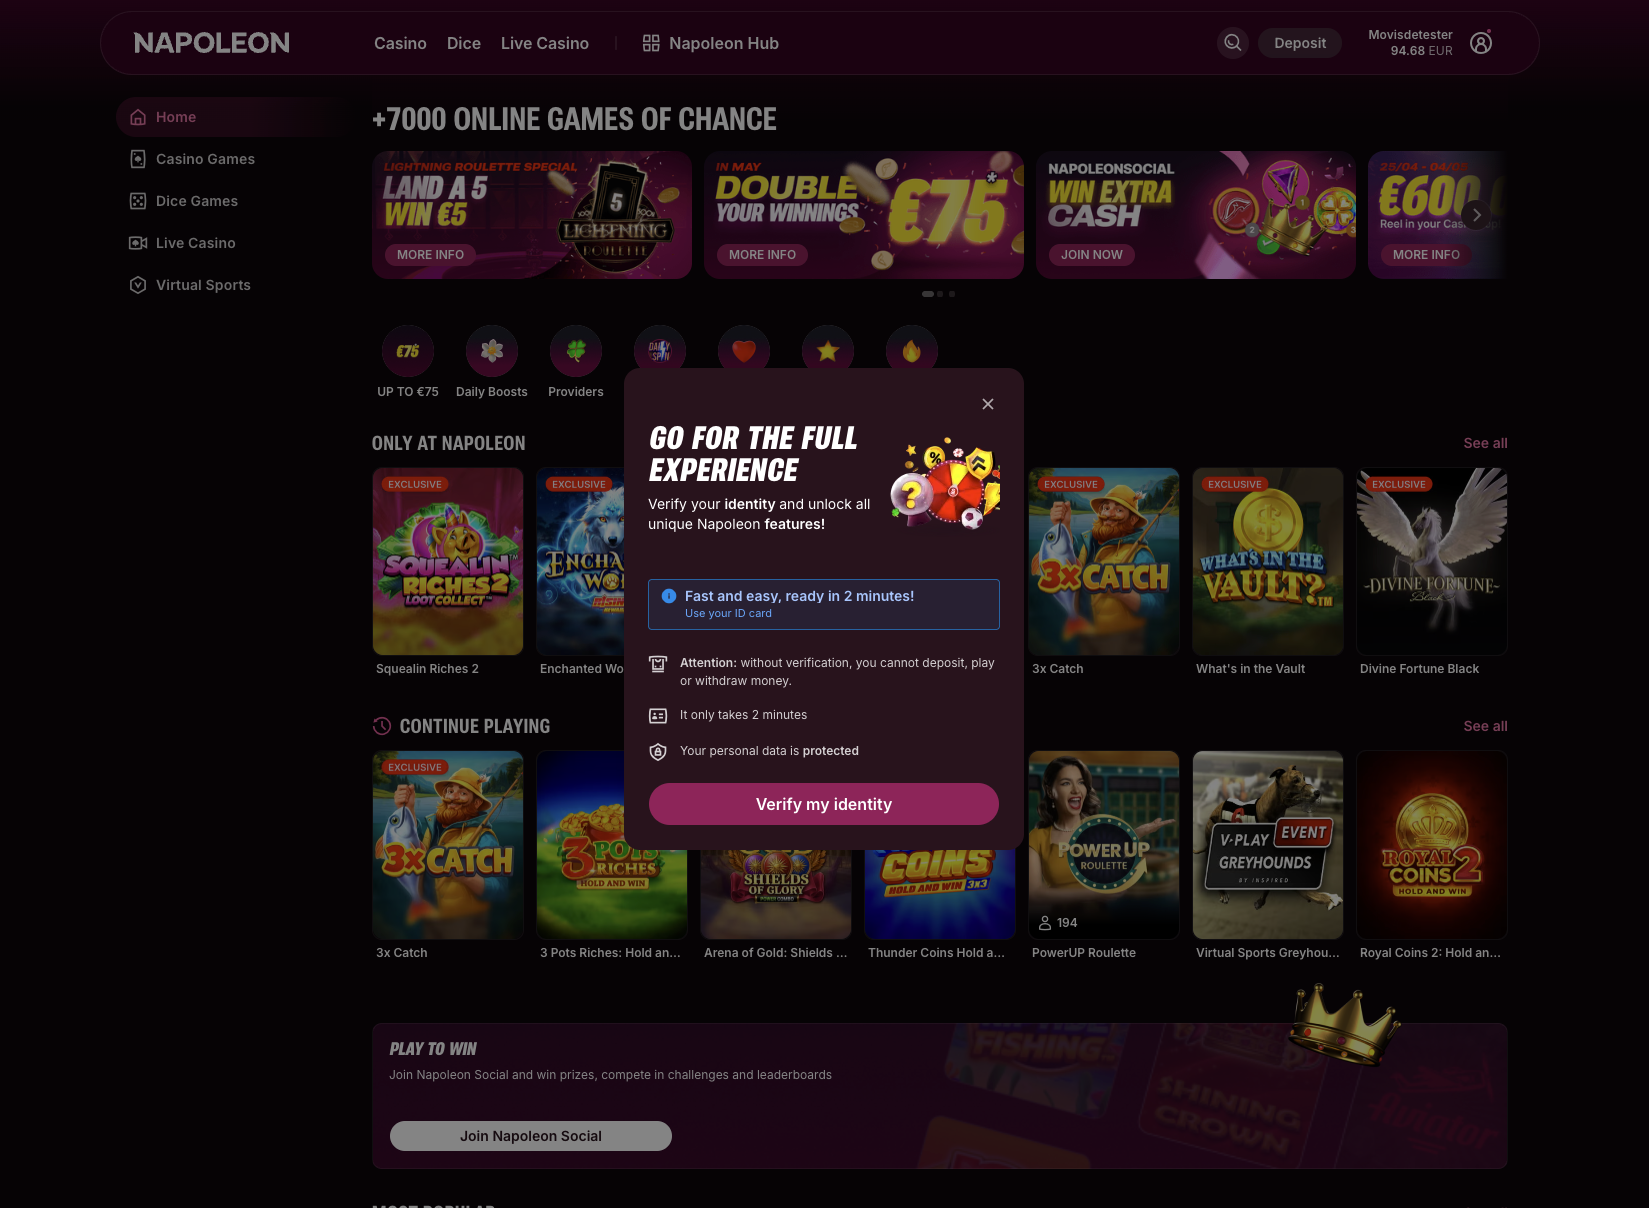Open the Providers clover icon
This screenshot has width=1649, height=1208.
[576, 351]
